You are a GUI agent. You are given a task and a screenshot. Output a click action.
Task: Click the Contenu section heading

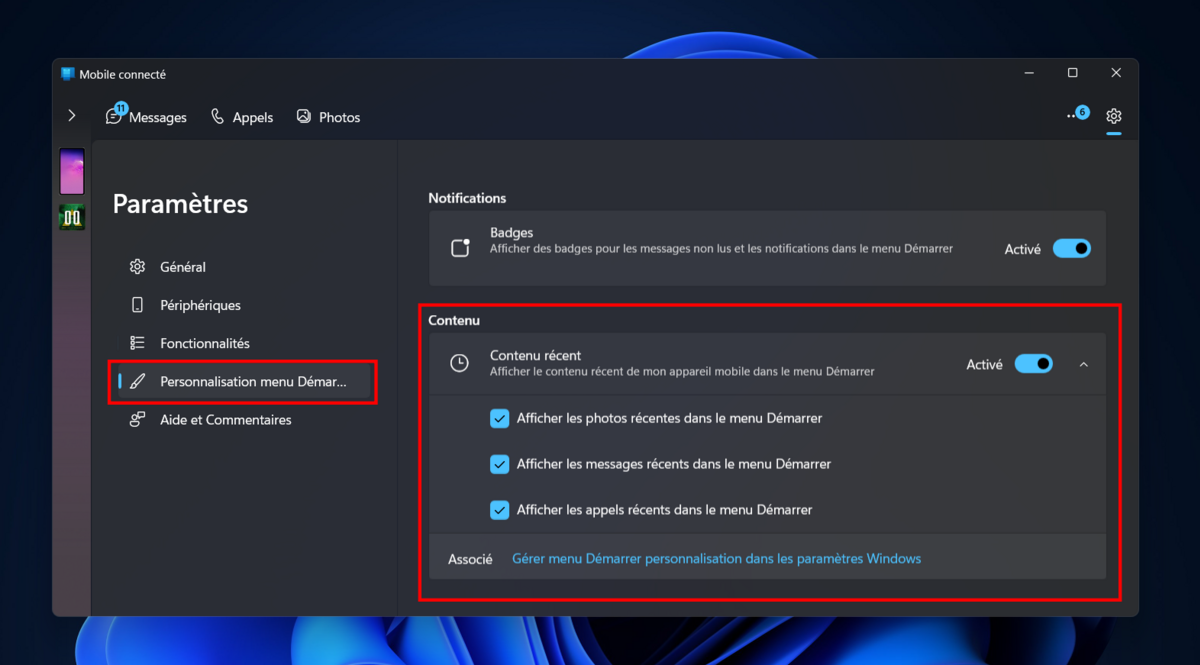454,320
